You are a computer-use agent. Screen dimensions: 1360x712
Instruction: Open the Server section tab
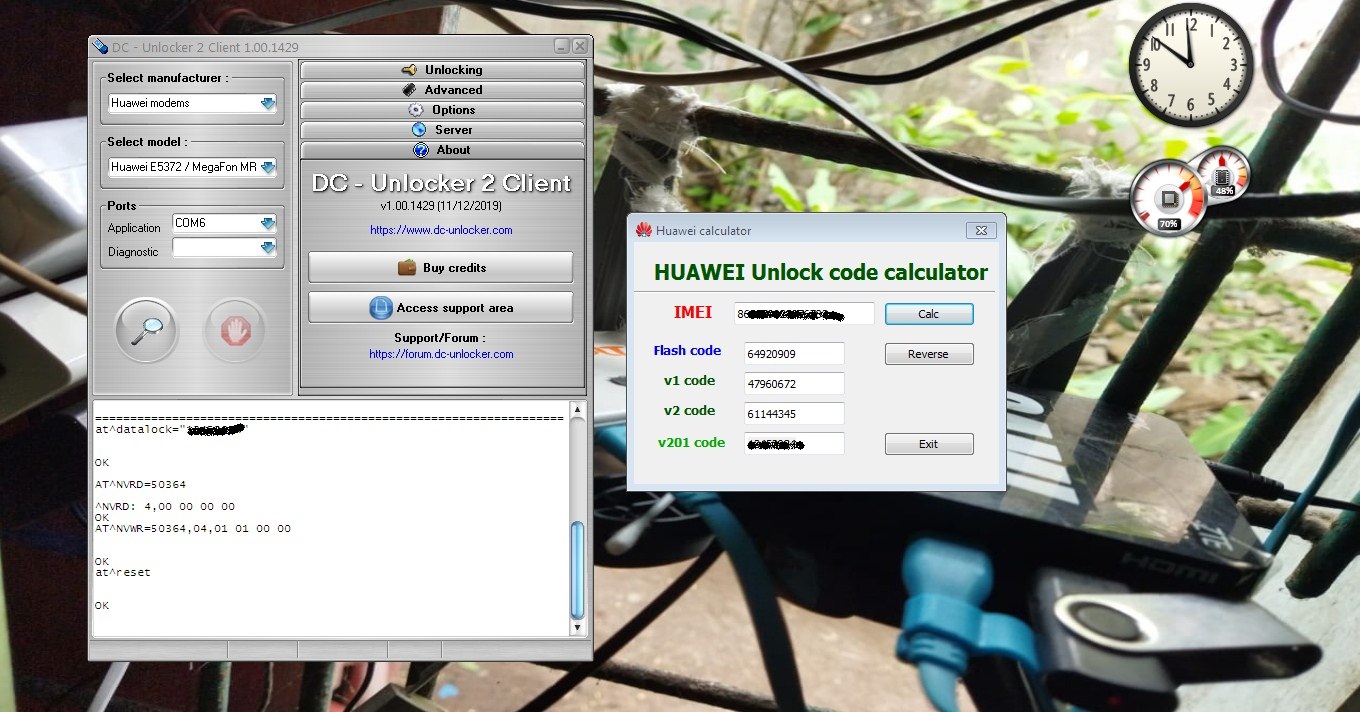click(x=442, y=130)
